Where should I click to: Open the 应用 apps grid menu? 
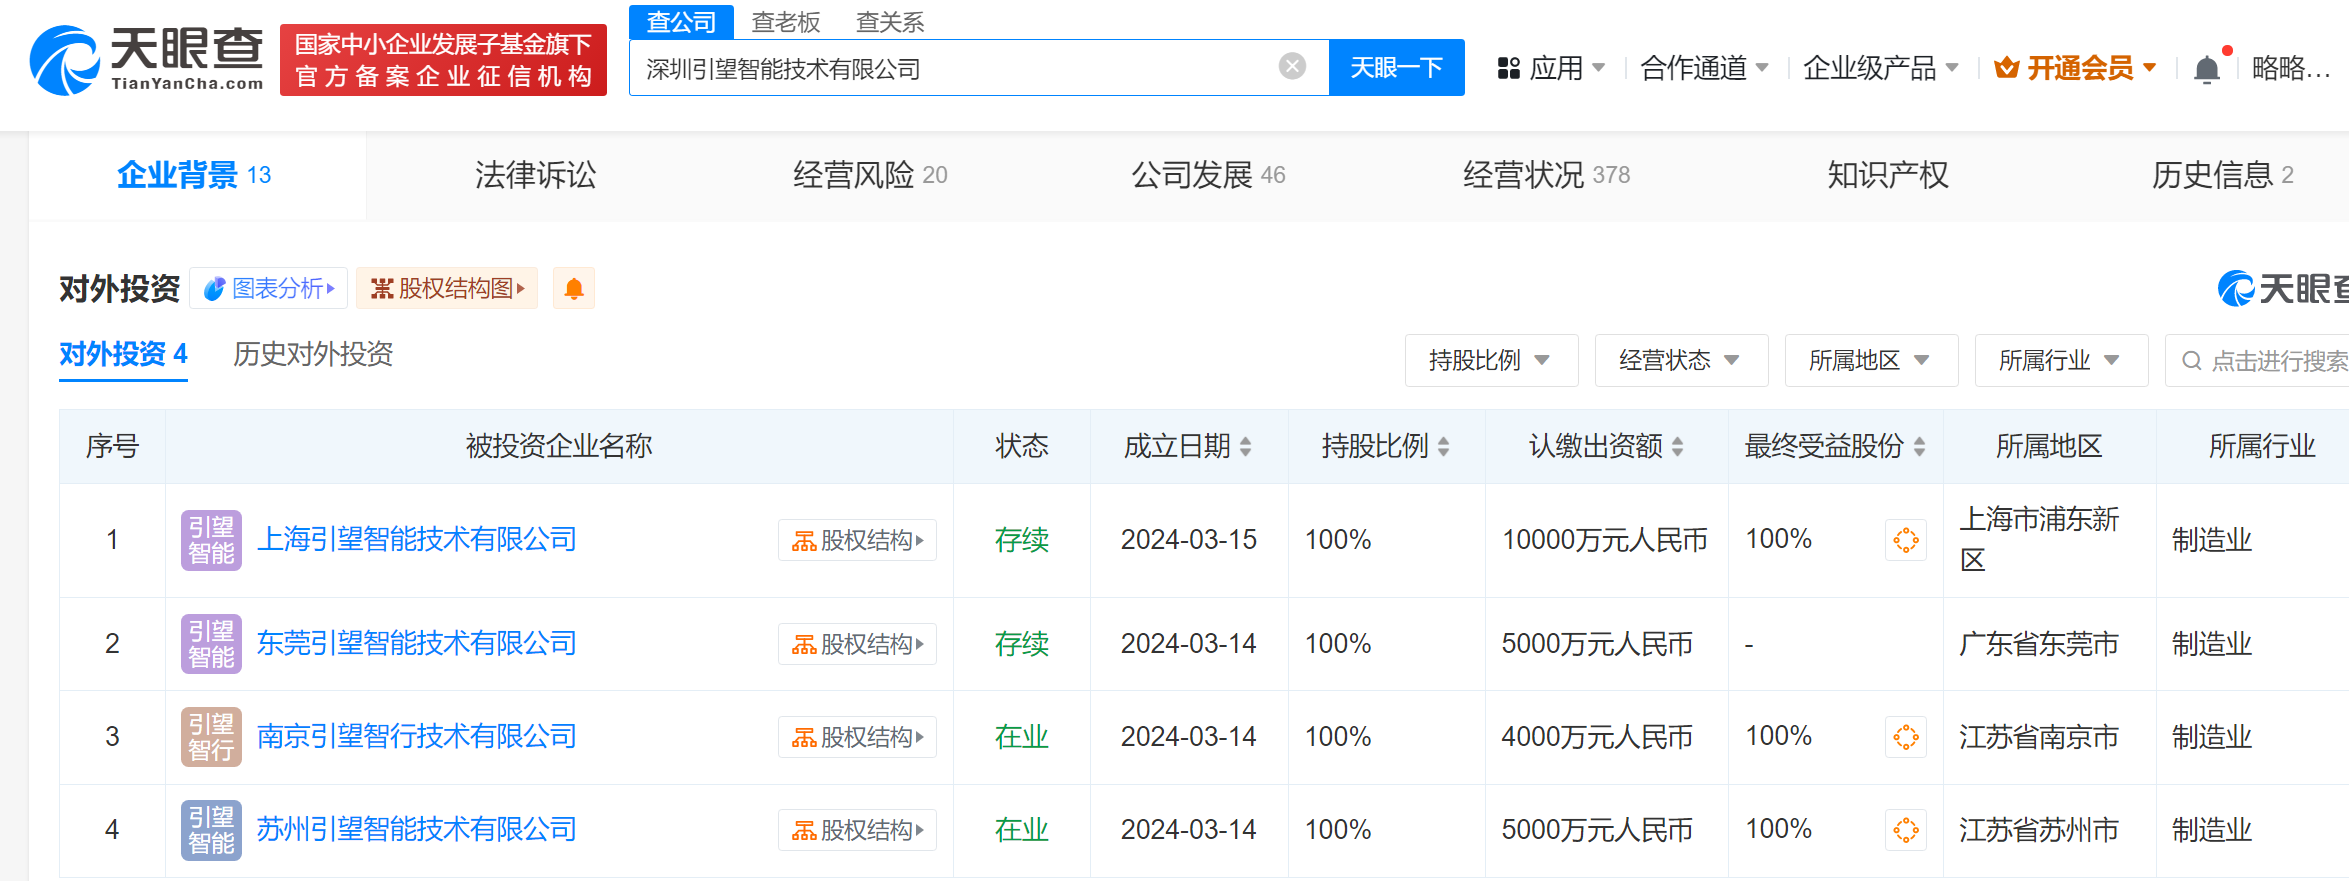coord(1551,68)
